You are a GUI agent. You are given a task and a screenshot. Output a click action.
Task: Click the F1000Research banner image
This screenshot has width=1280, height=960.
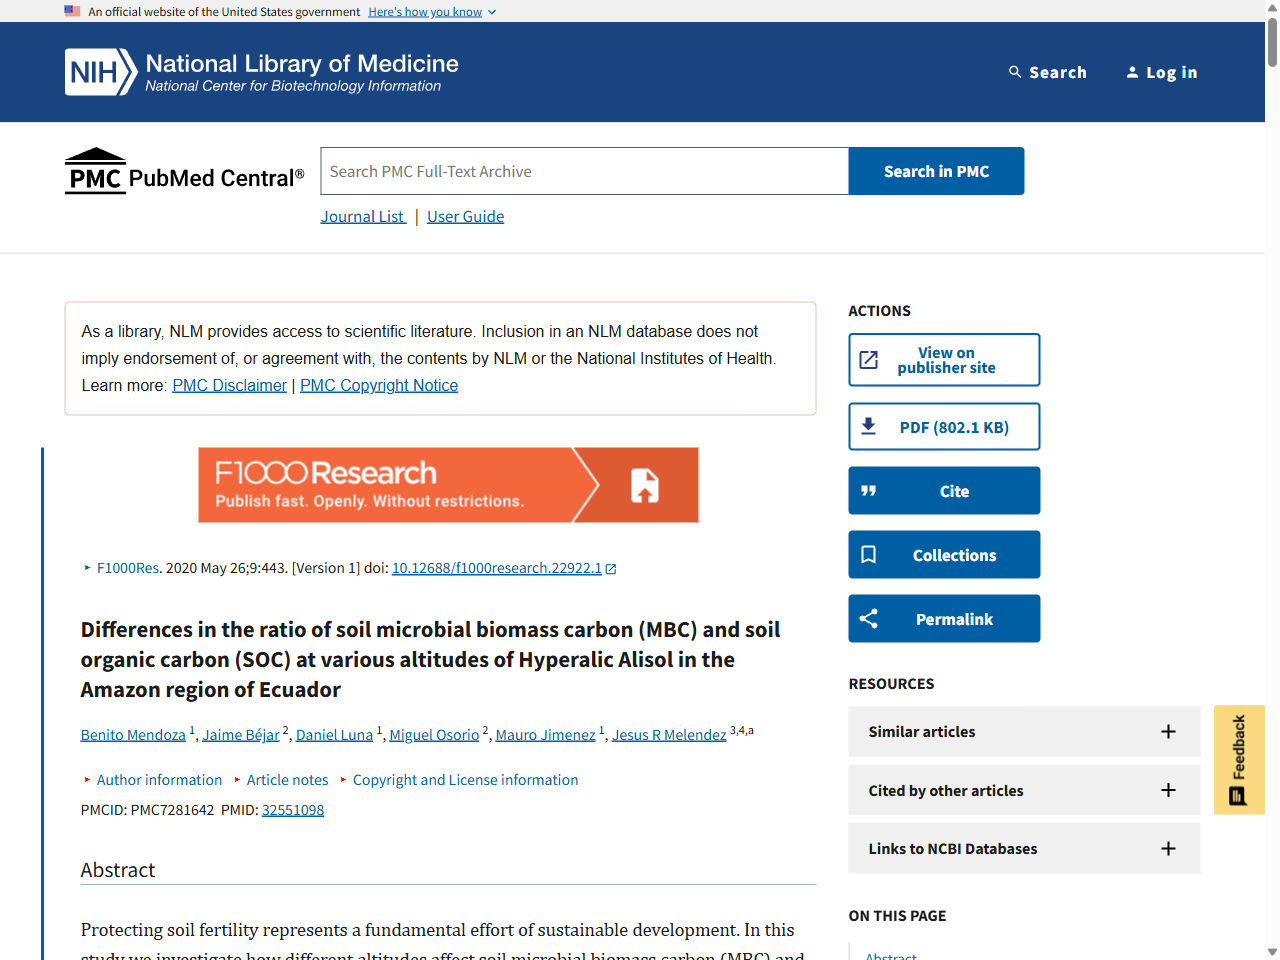pos(448,485)
